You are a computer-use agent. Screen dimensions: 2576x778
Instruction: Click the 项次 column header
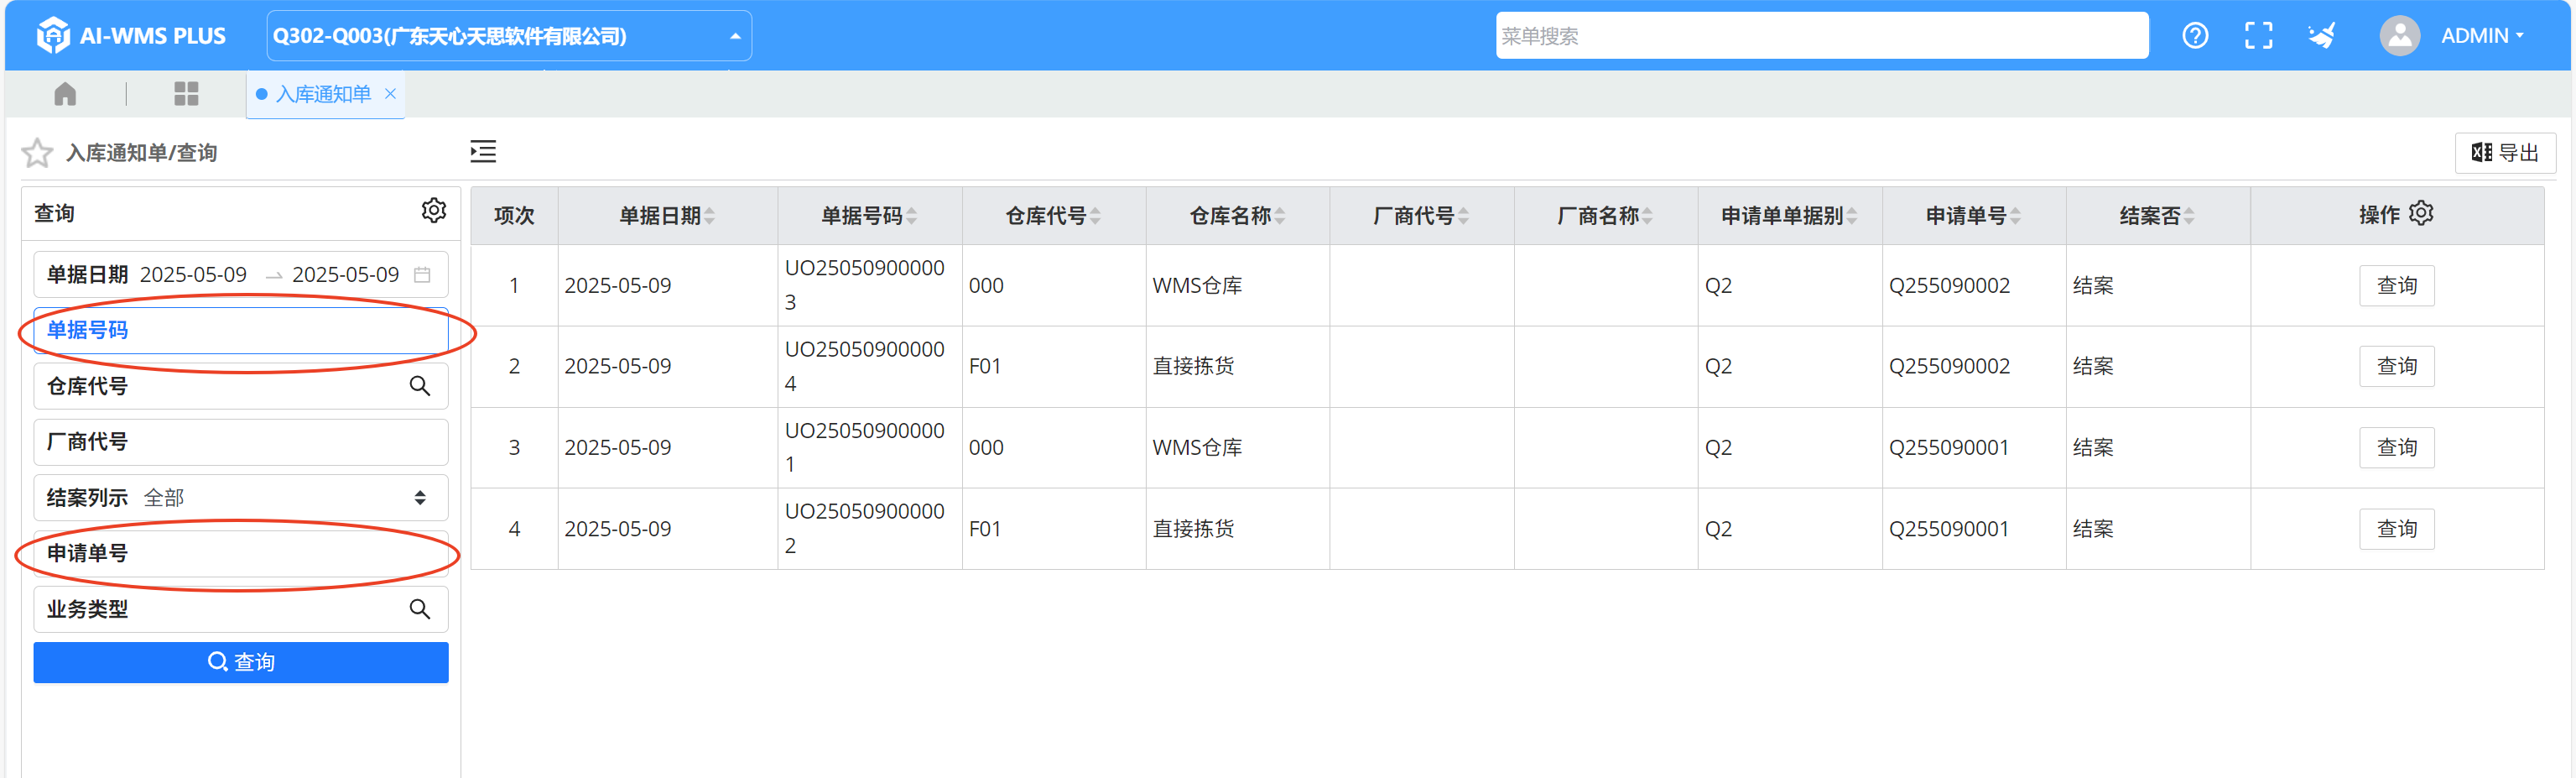(x=514, y=216)
